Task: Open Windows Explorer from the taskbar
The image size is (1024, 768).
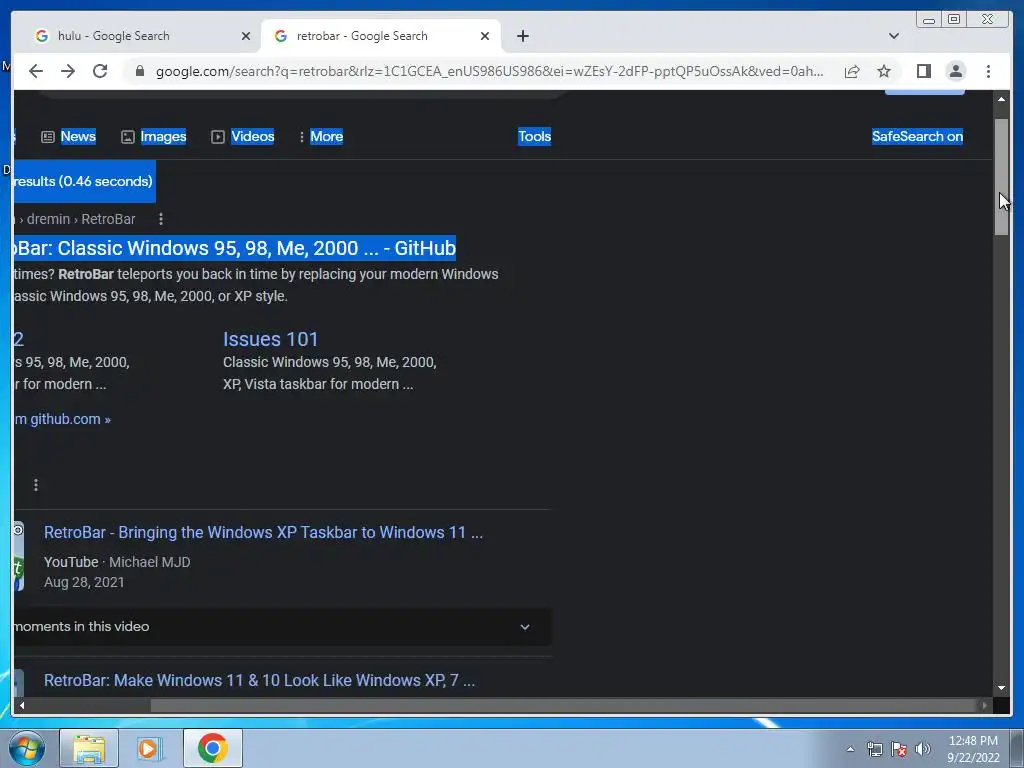Action: [x=89, y=748]
